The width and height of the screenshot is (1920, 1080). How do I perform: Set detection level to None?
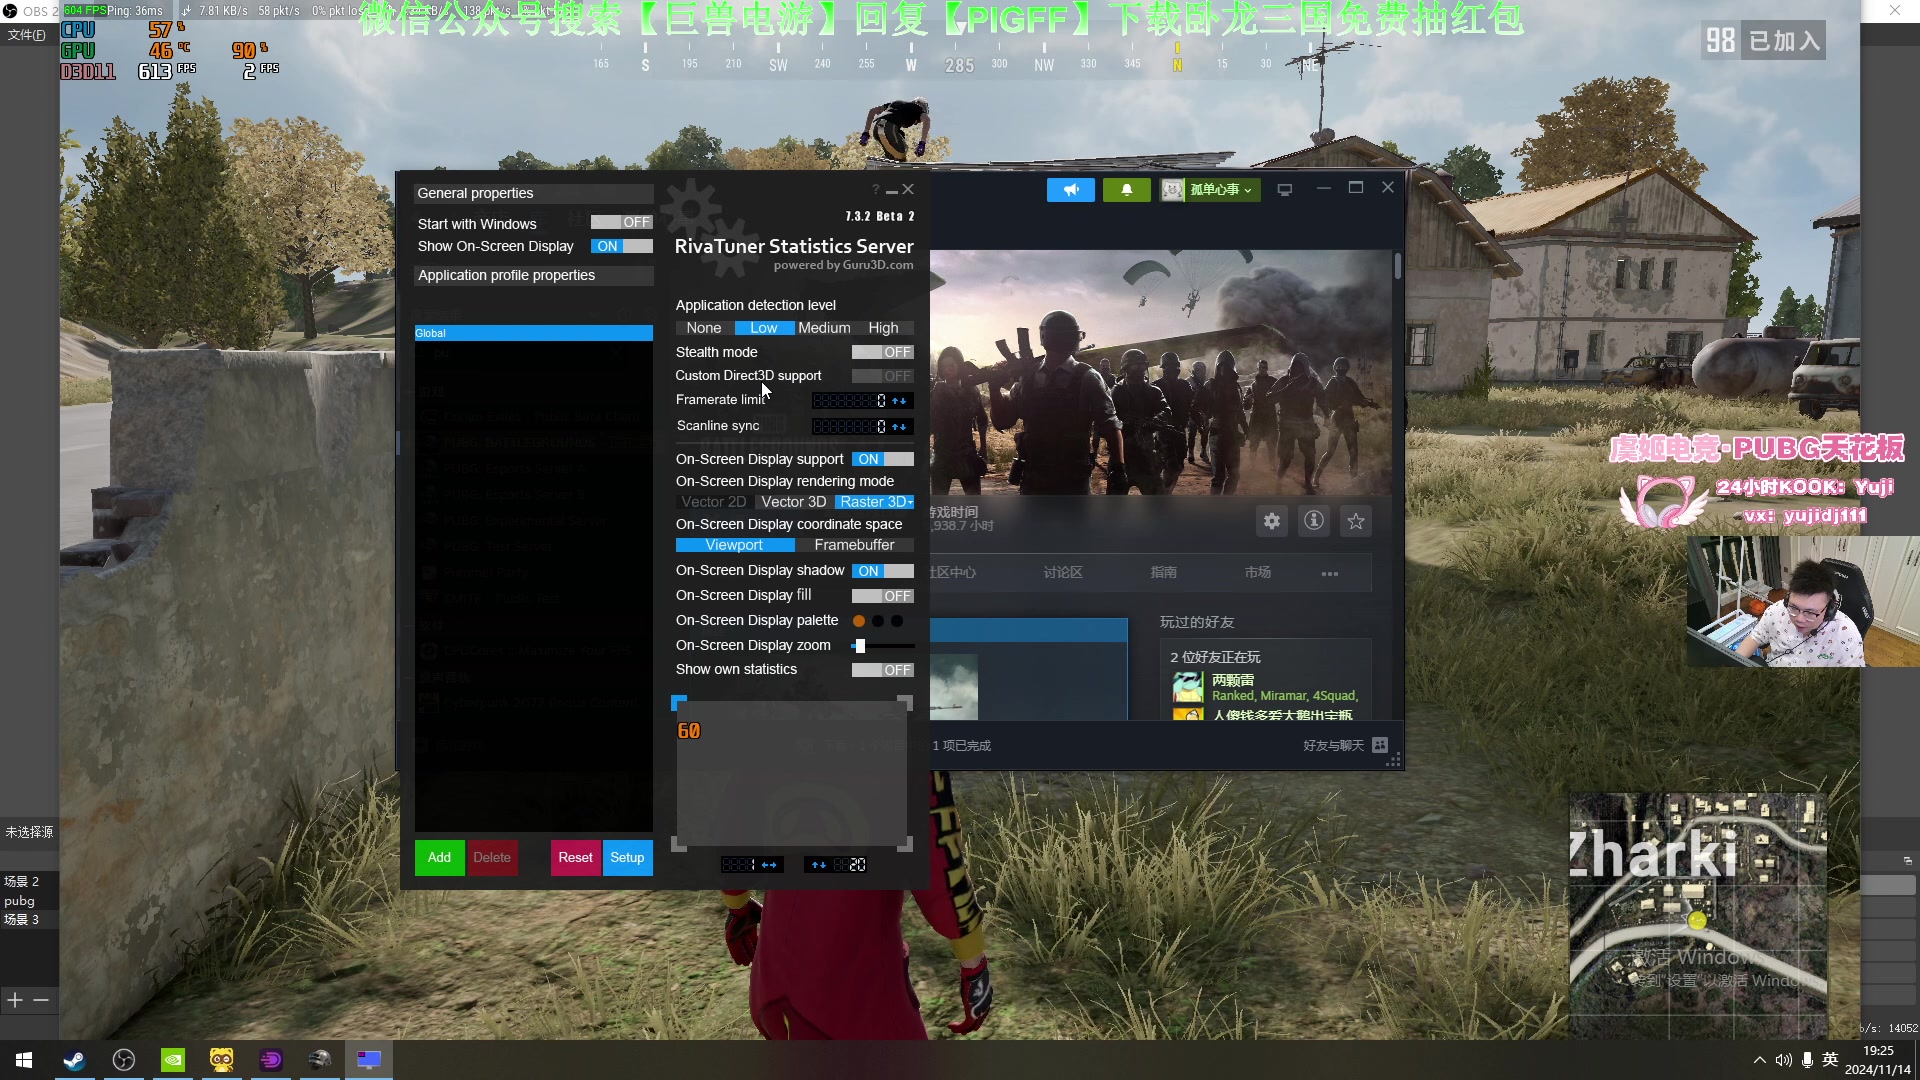click(x=704, y=328)
